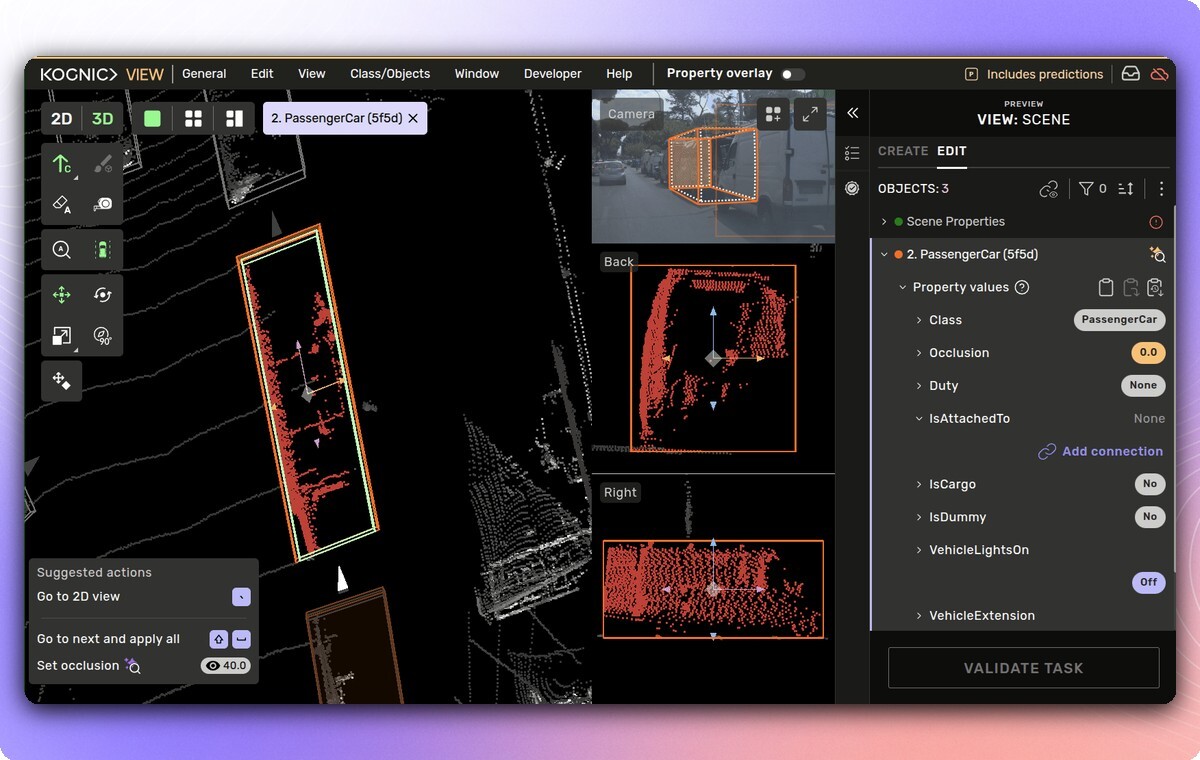This screenshot has width=1200, height=760.
Task: Expand the Occlusion property
Action: tap(920, 352)
